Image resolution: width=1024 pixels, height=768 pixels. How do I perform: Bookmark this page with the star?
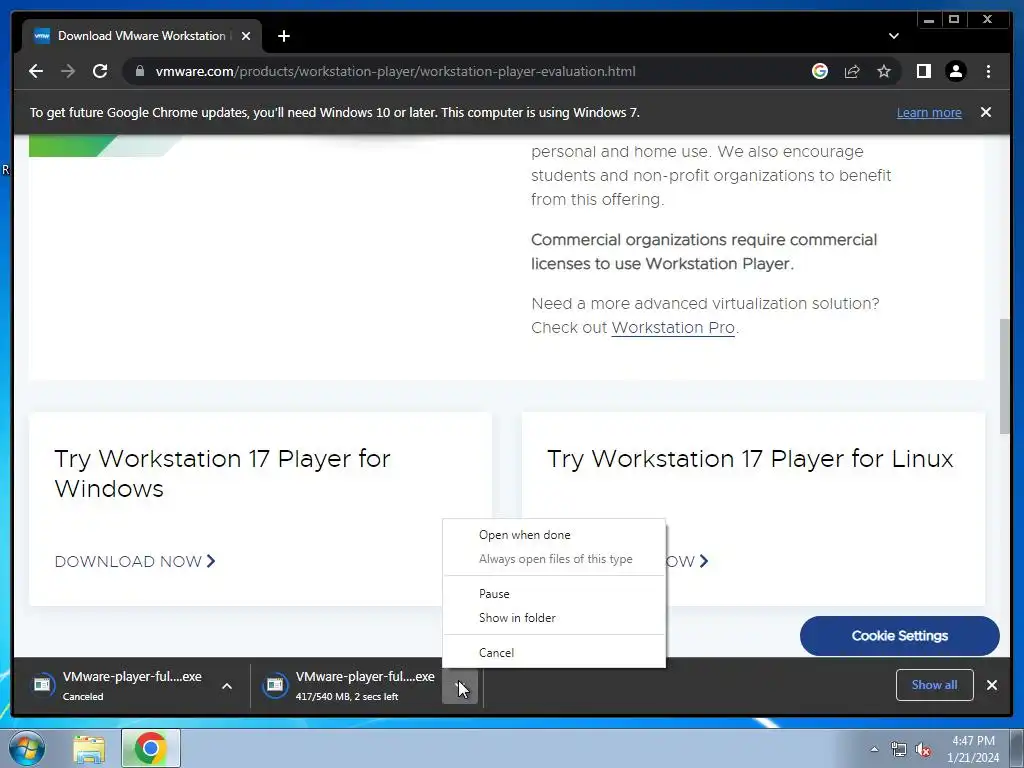click(884, 71)
